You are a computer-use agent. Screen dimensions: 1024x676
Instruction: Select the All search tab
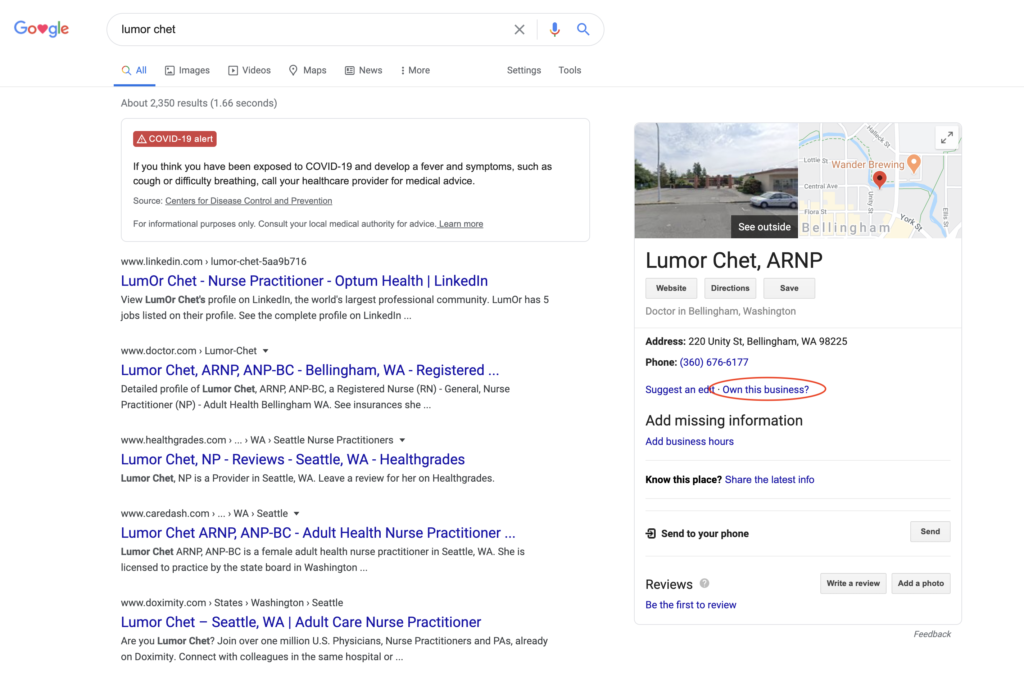(x=134, y=71)
